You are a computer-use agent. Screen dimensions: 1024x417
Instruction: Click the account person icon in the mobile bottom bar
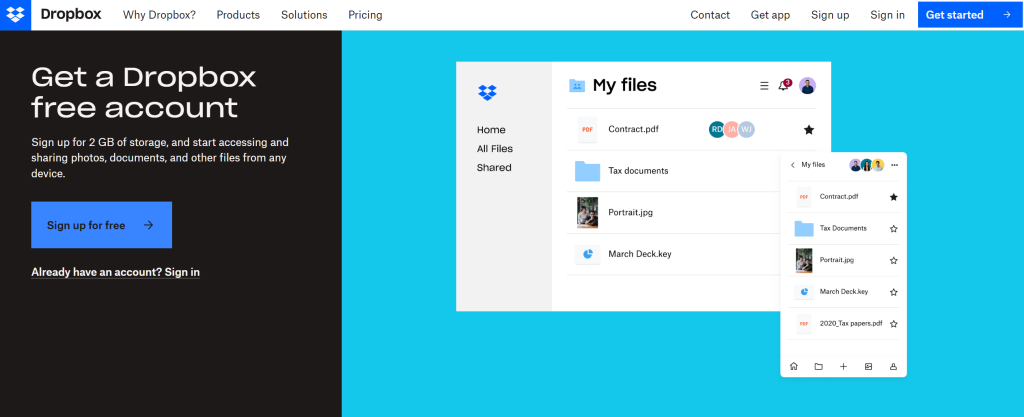[893, 367]
